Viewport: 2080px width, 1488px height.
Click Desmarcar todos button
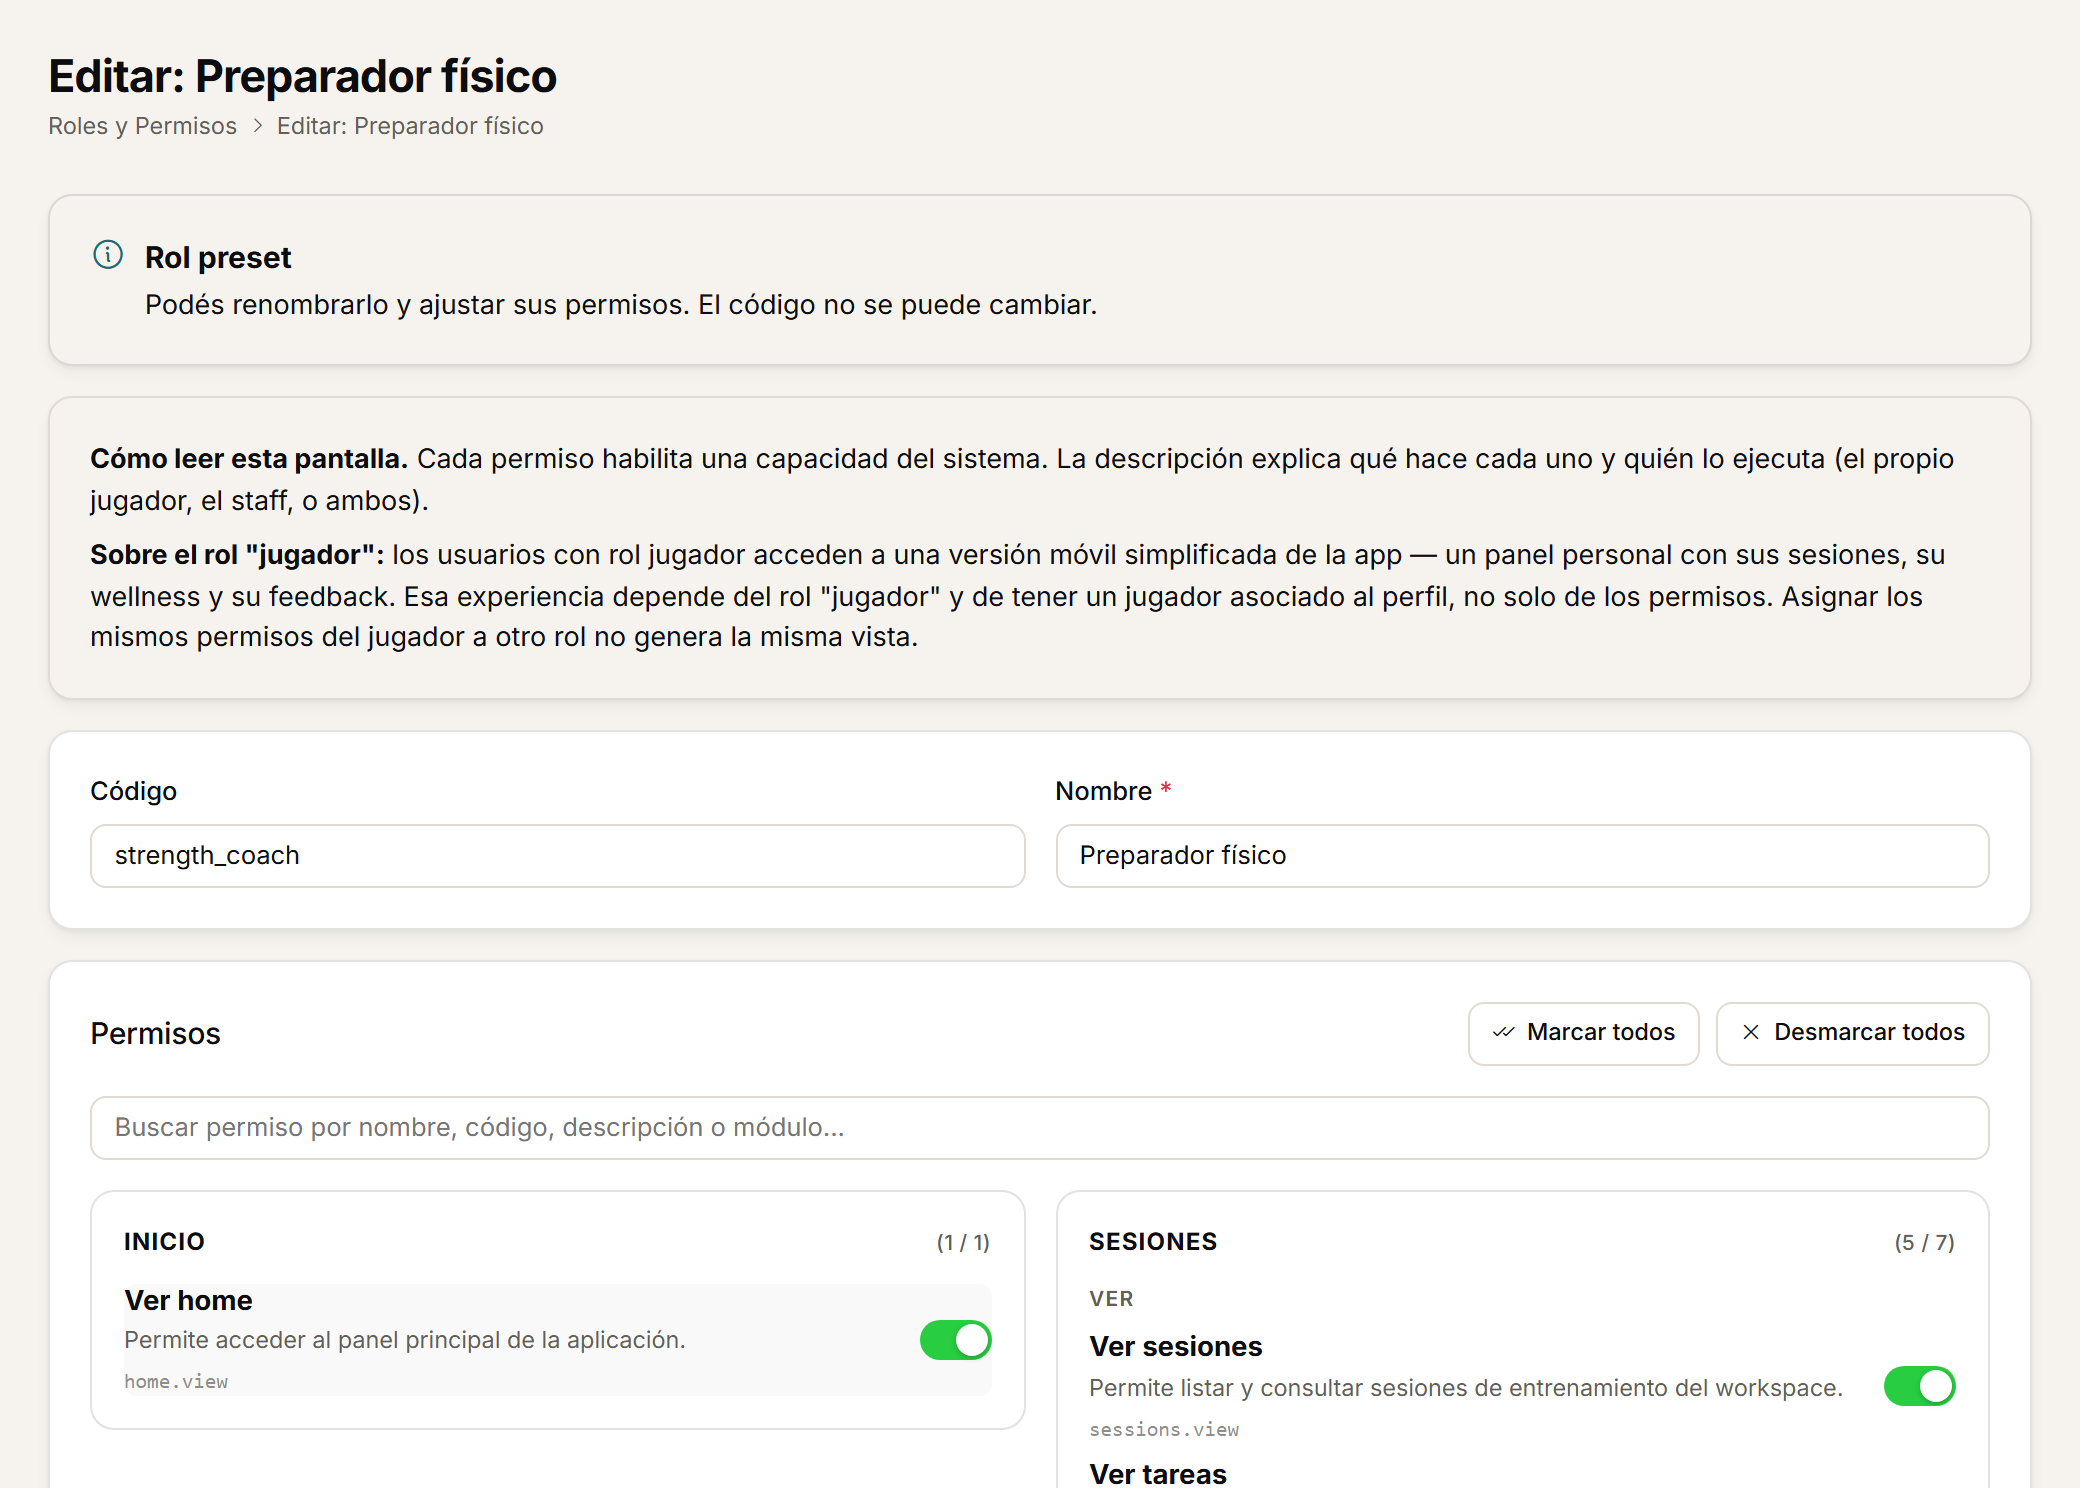pyautogui.click(x=1852, y=1033)
